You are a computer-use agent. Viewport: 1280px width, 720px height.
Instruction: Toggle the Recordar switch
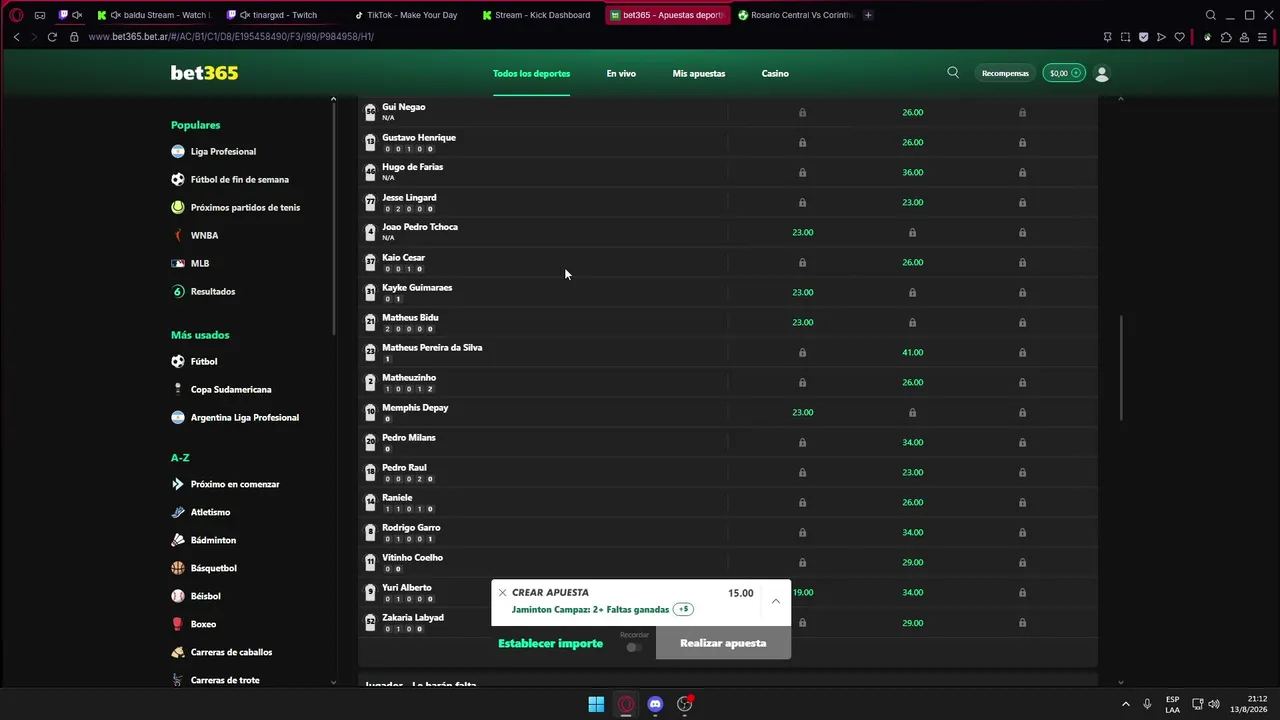[x=633, y=647]
